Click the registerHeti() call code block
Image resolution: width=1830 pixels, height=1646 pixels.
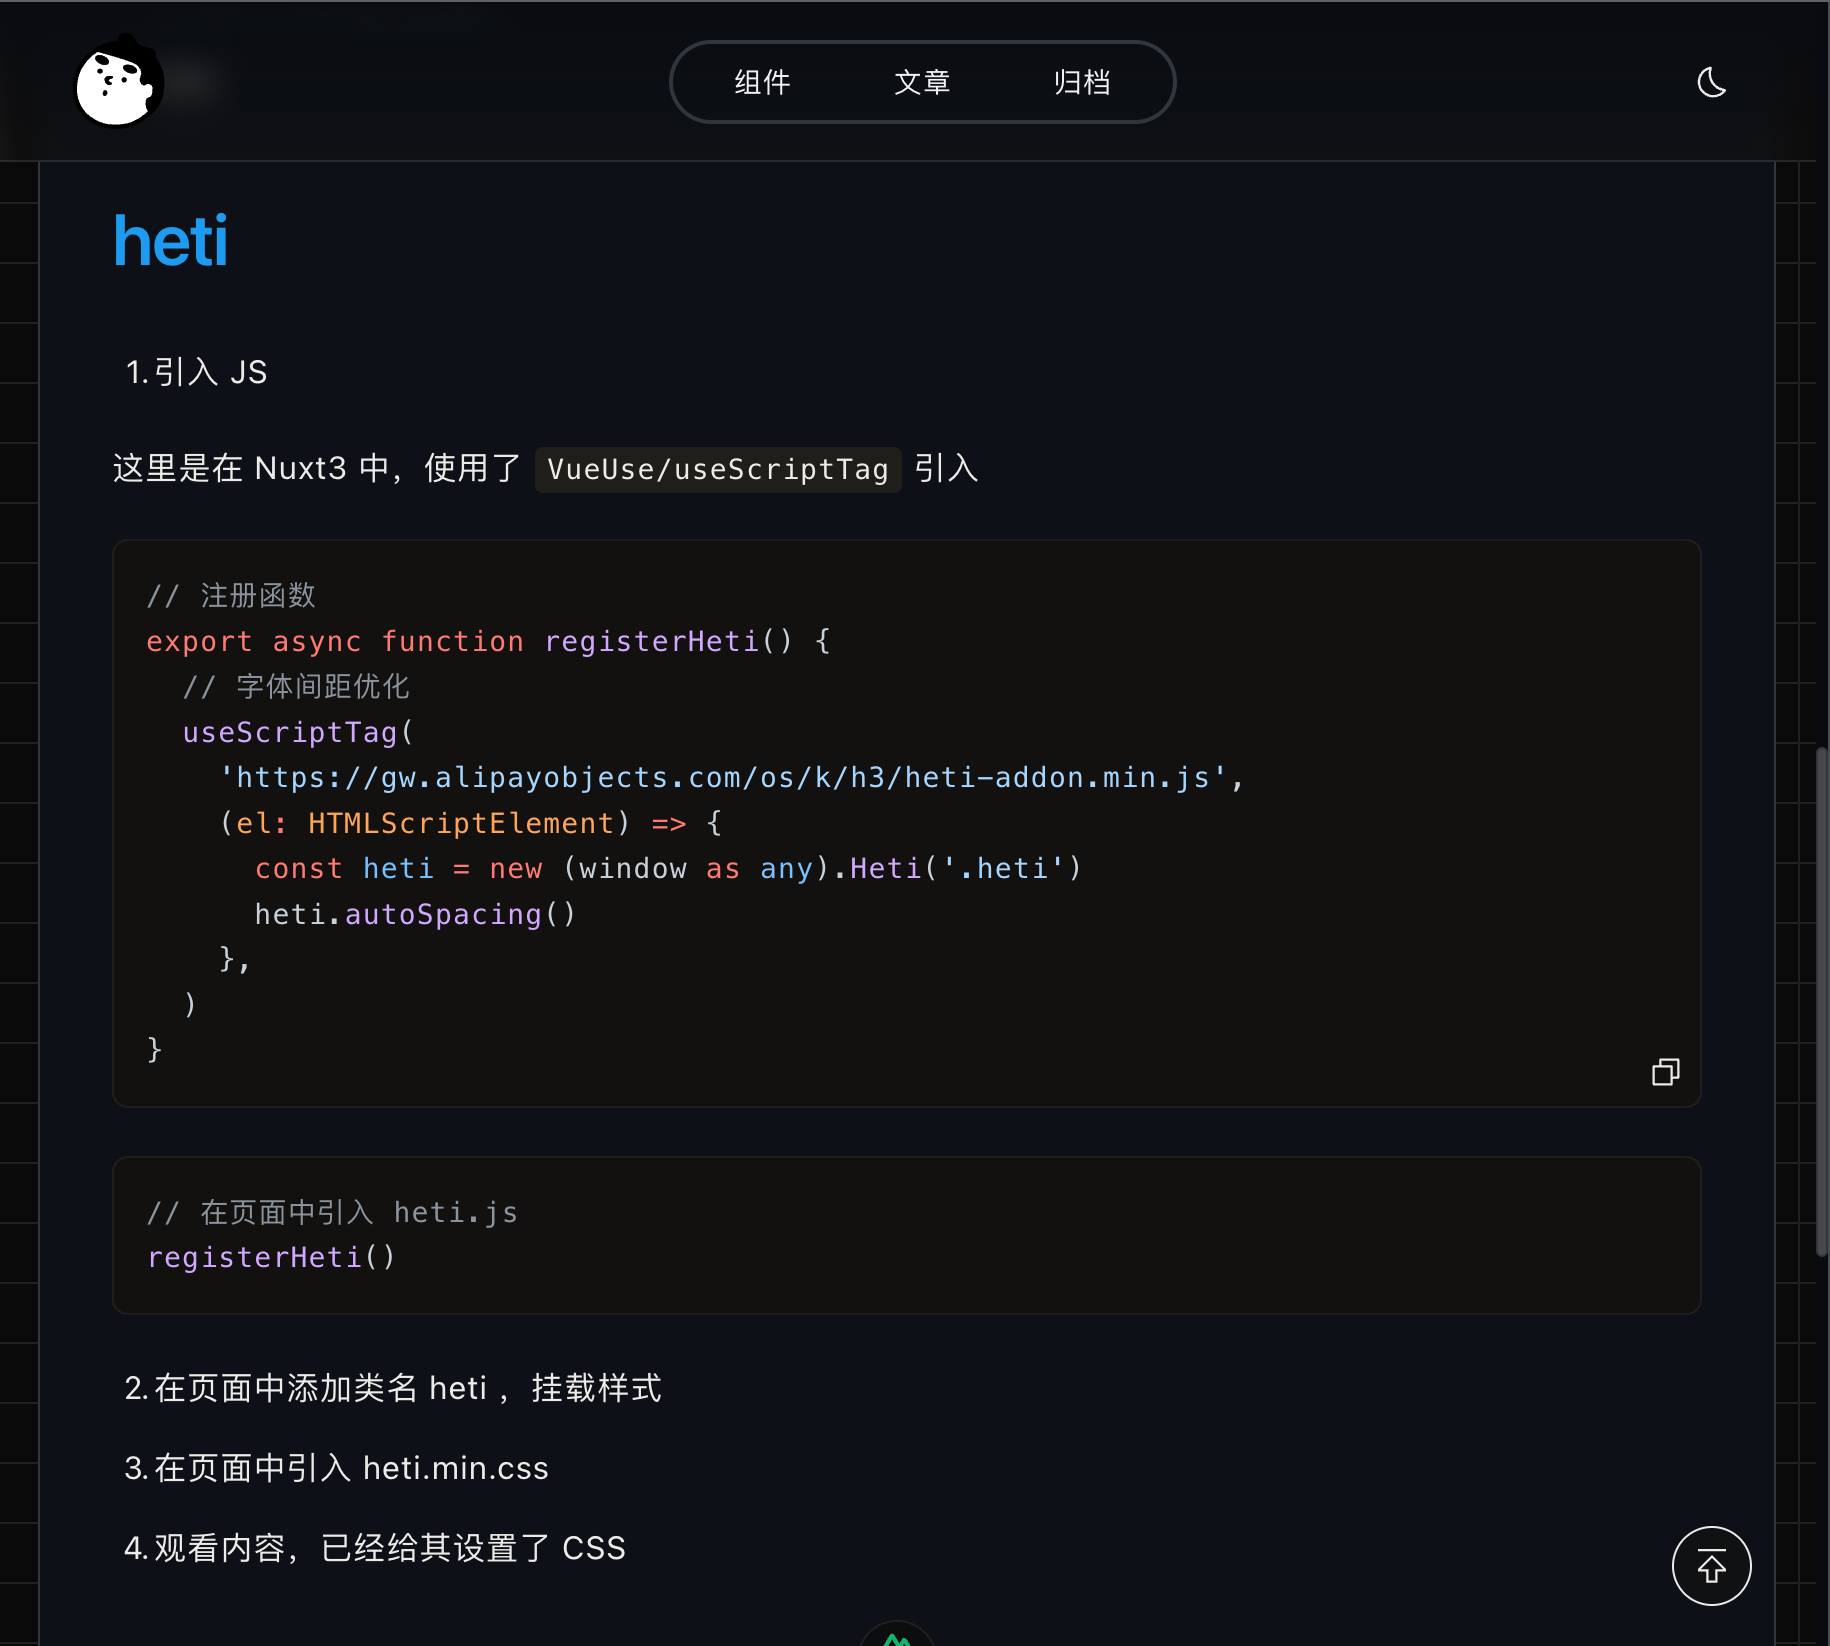906,1235
